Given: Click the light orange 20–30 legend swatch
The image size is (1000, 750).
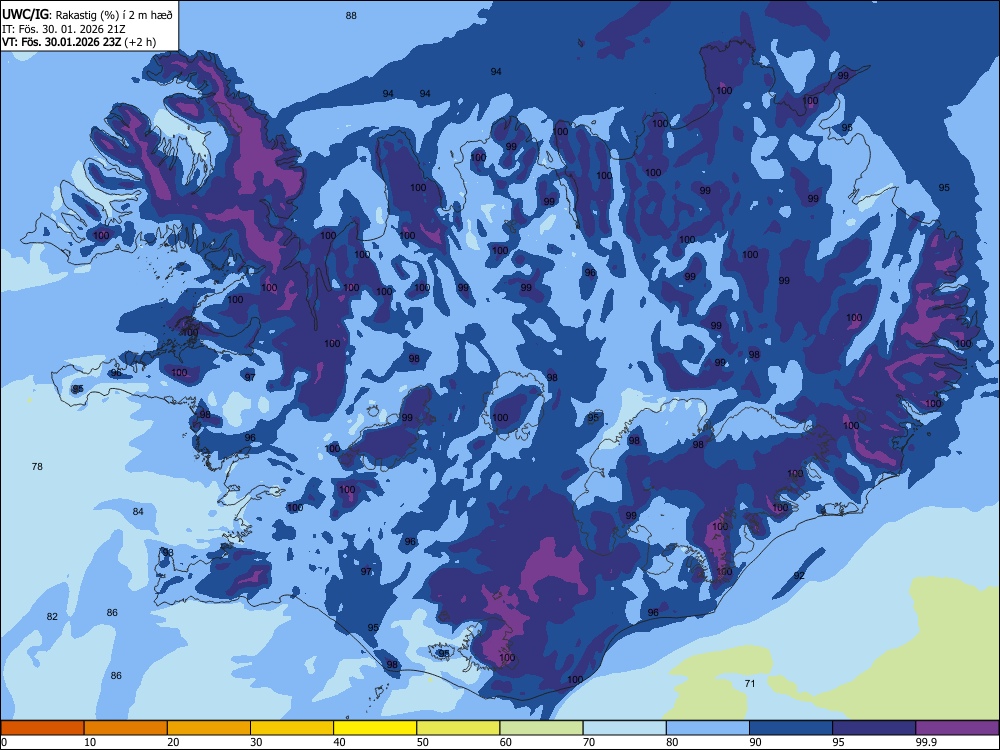Looking at the screenshot, I should pos(209,728).
